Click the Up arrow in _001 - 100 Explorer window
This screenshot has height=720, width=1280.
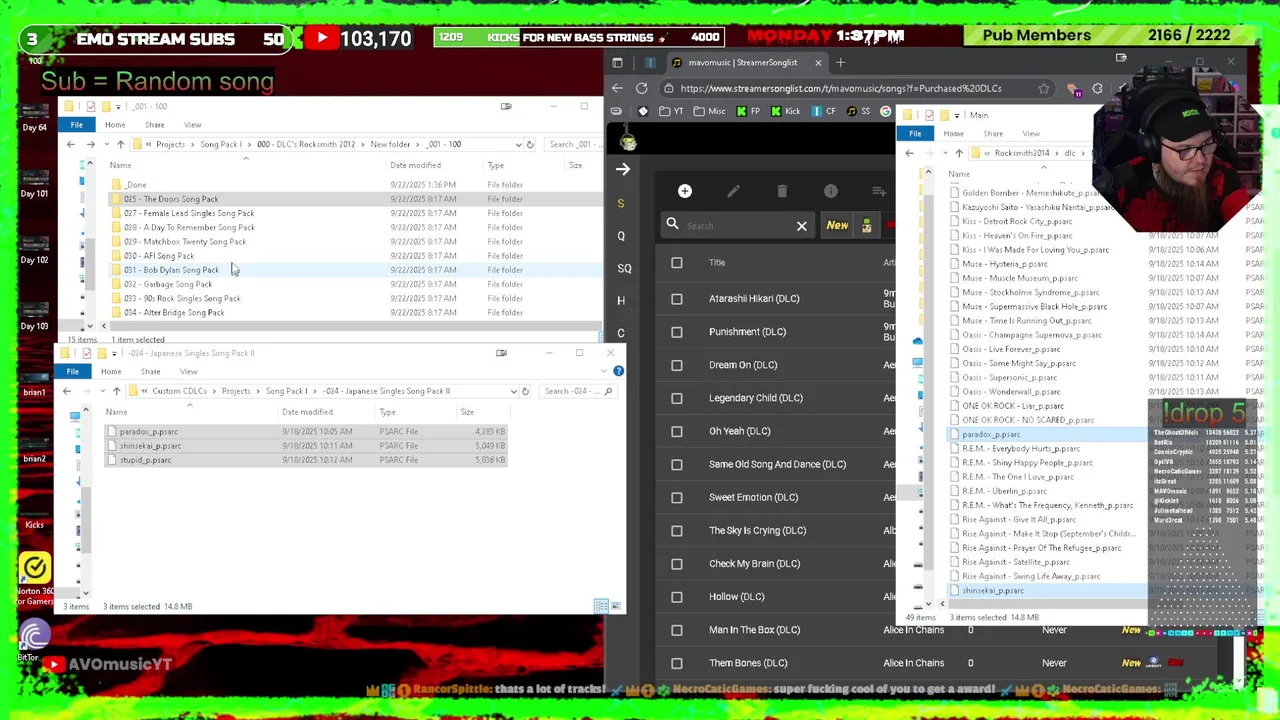click(120, 144)
